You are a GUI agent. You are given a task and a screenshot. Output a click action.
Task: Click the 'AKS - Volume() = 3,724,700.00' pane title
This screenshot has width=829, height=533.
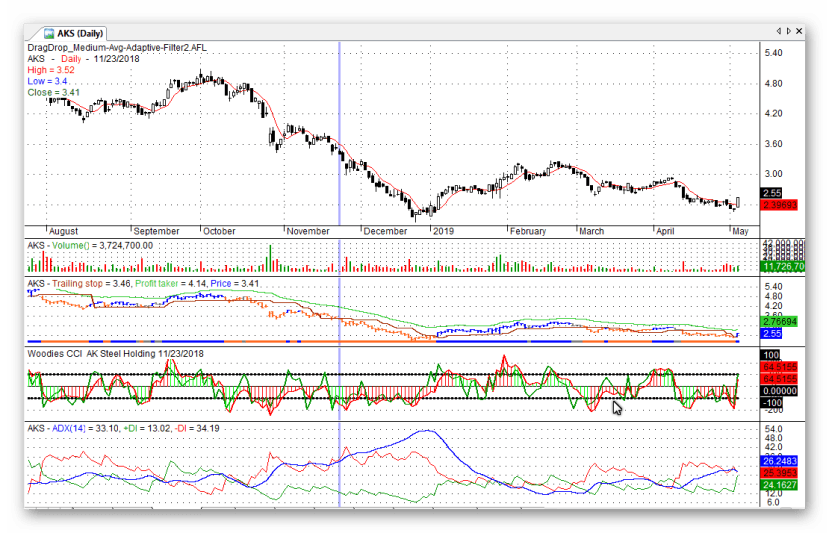pyautogui.click(x=90, y=245)
